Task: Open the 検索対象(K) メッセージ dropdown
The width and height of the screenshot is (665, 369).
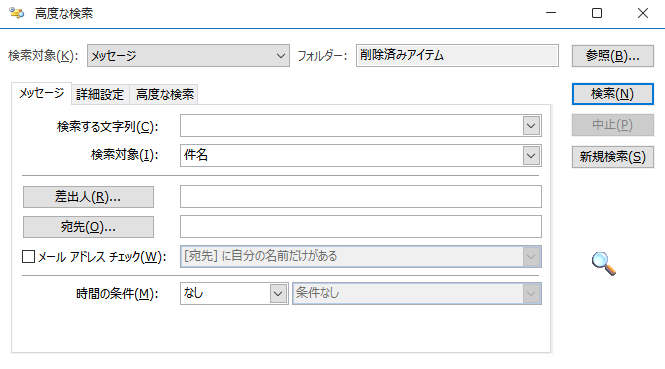Action: coord(188,56)
